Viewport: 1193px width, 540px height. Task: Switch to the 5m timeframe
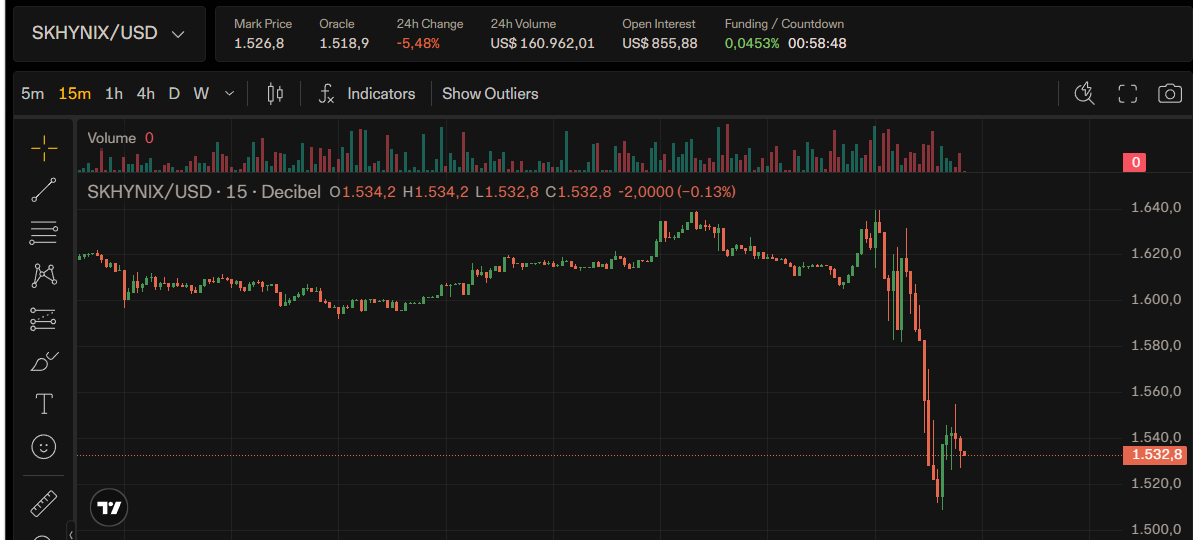(x=33, y=94)
